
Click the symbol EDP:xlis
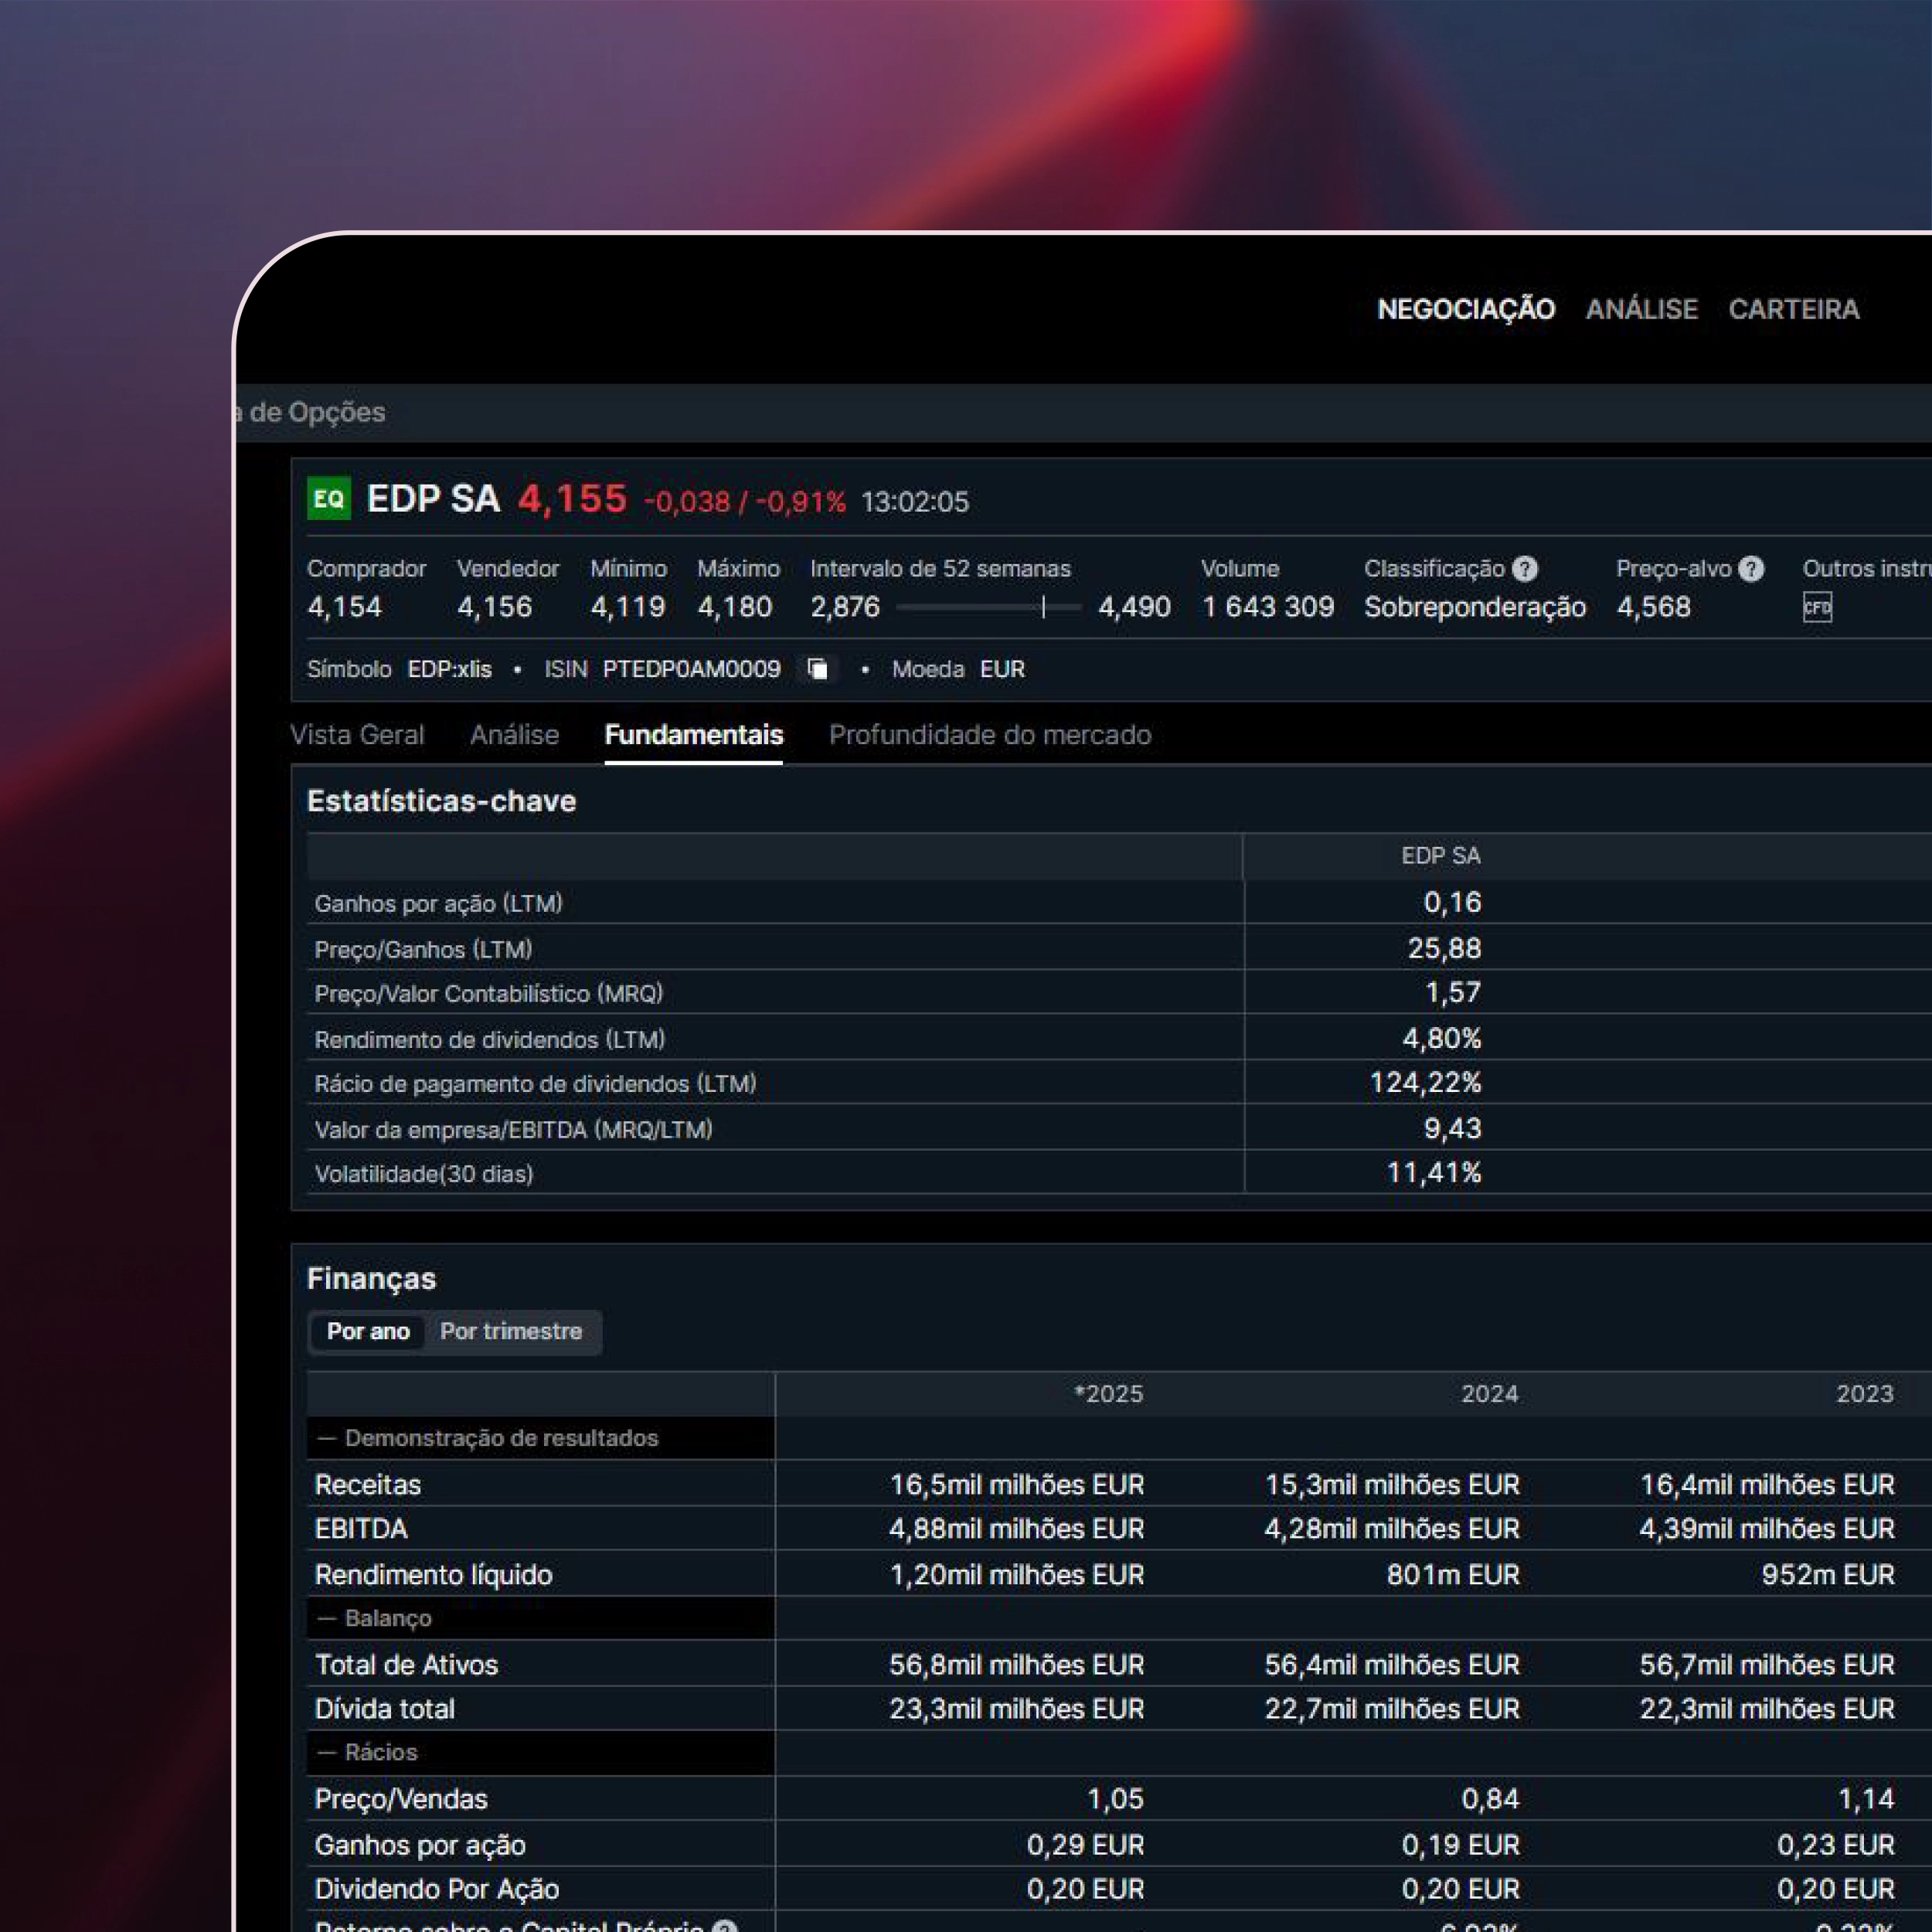(450, 669)
